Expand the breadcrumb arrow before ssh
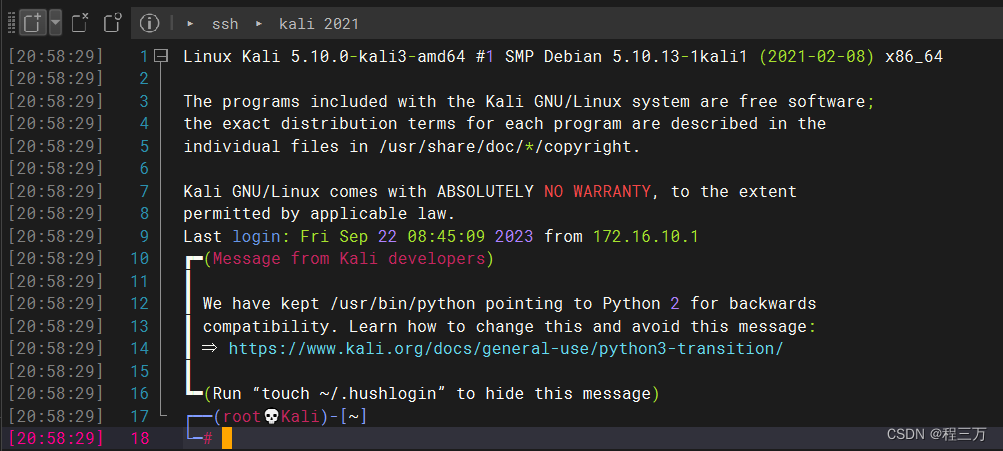This screenshot has width=1003, height=451. (190, 24)
